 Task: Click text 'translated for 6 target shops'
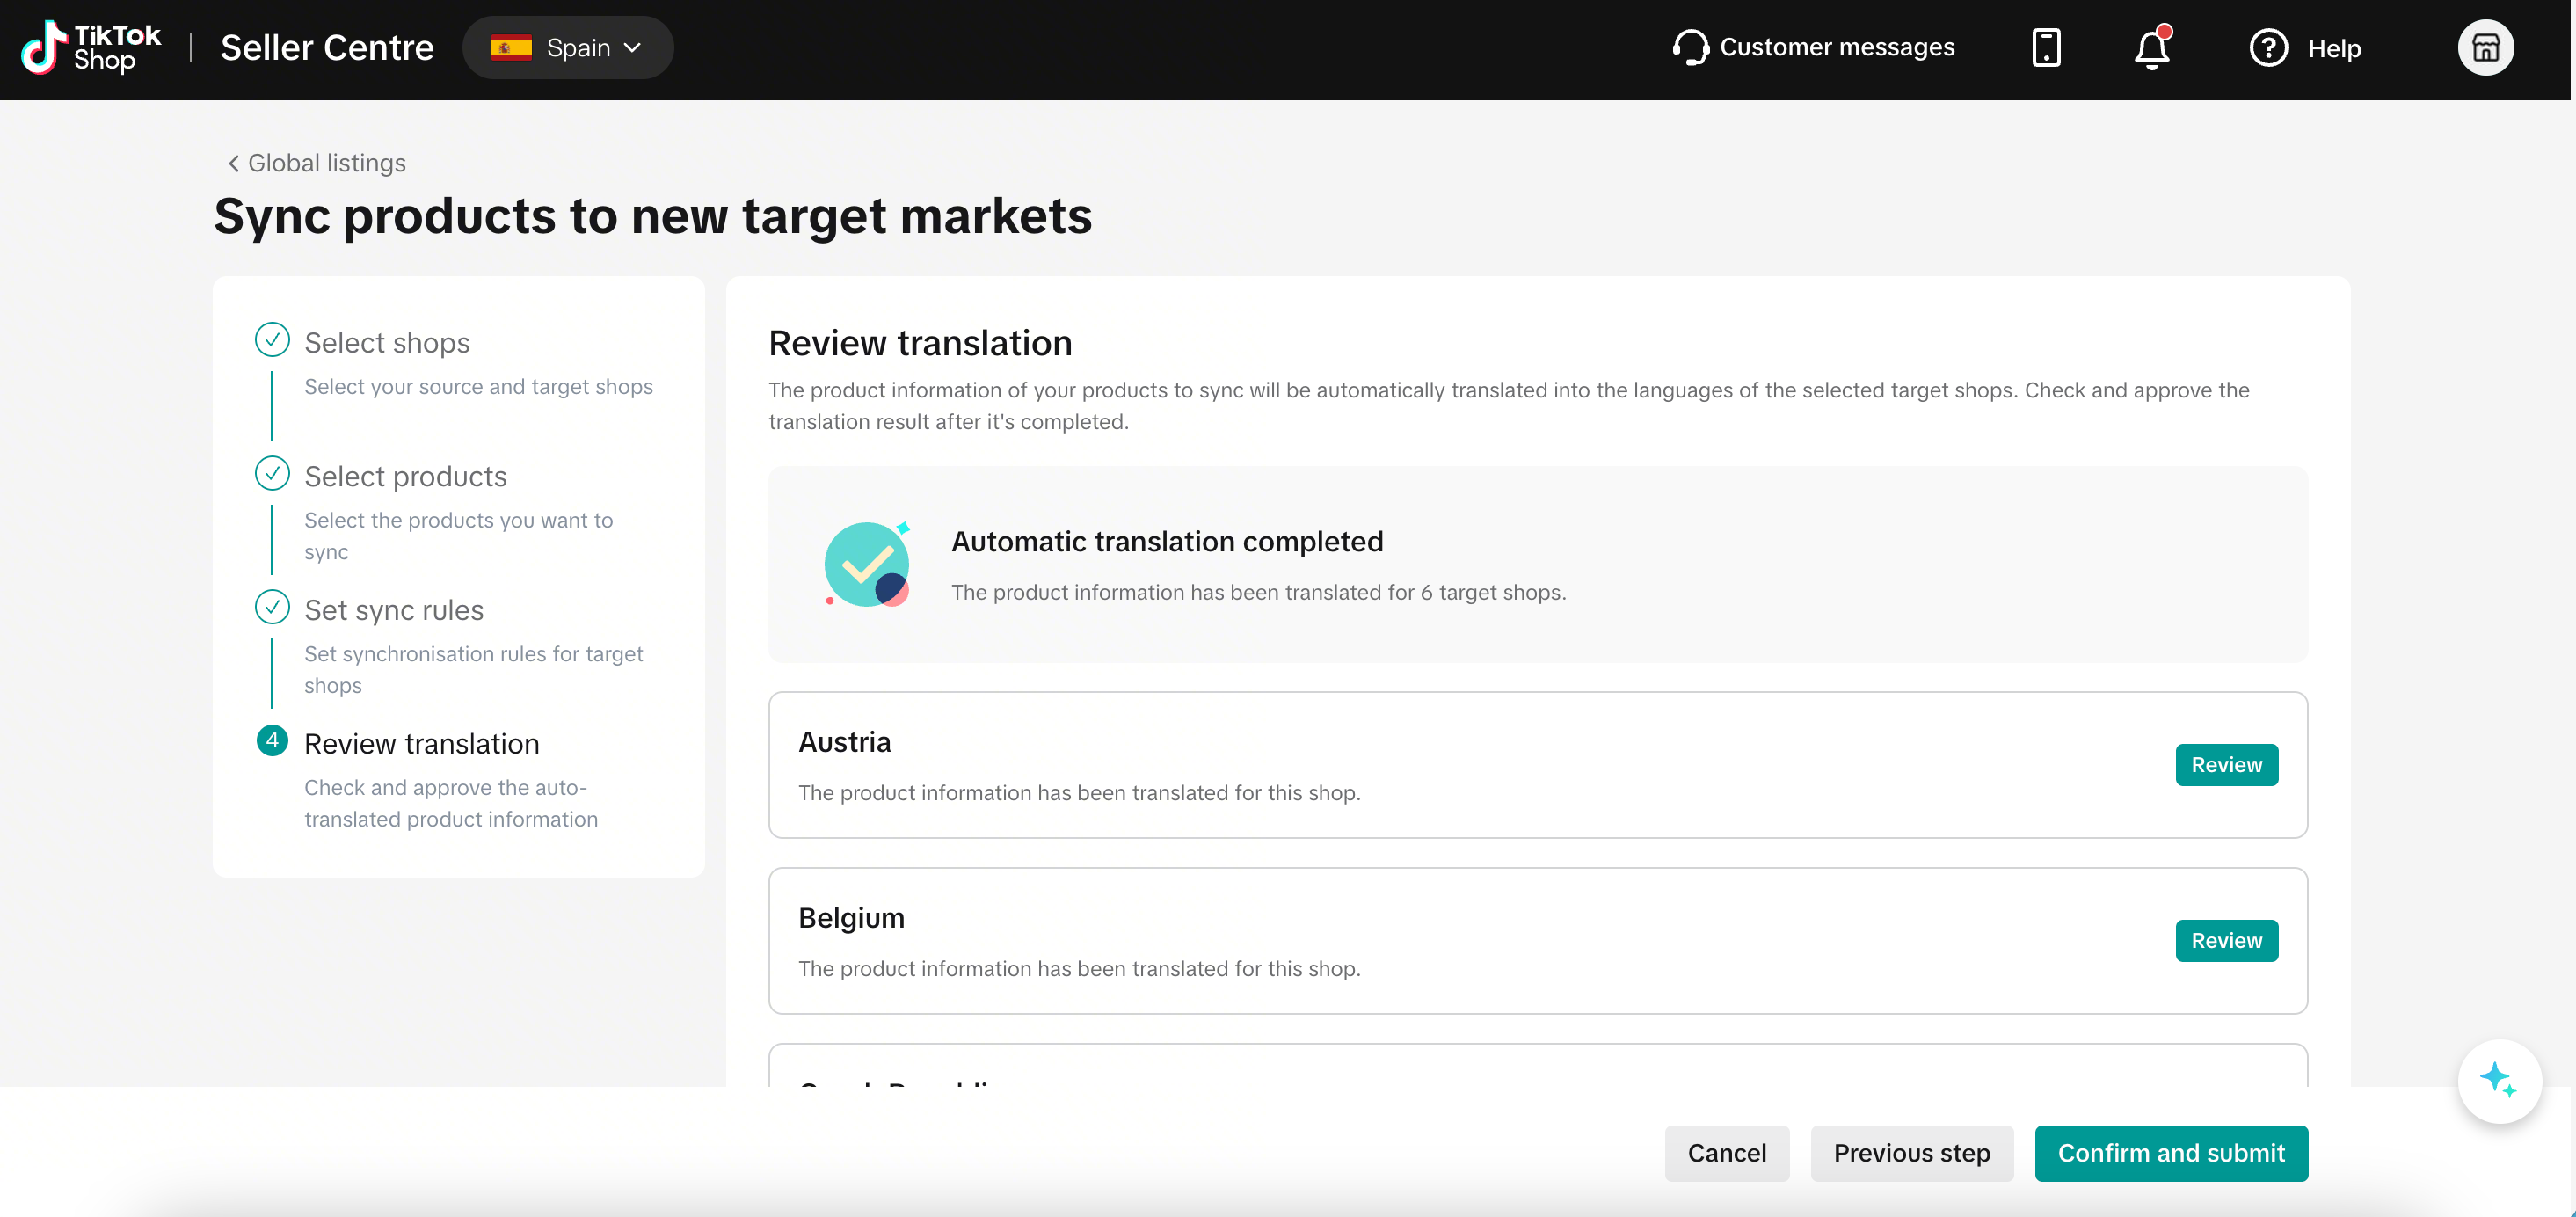click(1425, 592)
